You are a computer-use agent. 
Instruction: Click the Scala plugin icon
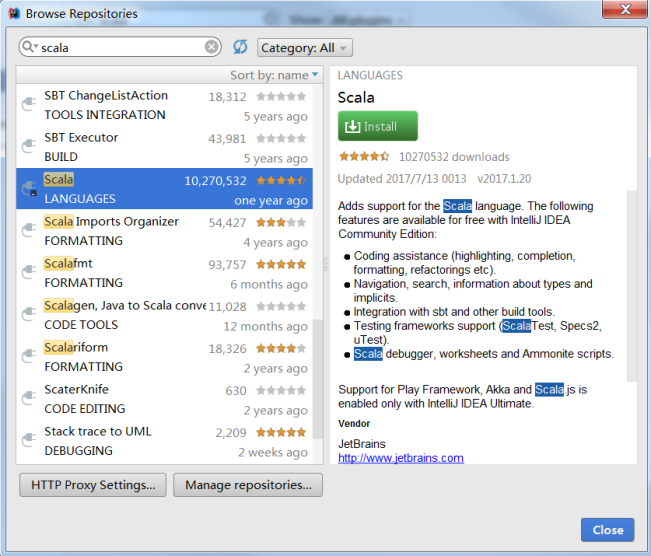pyautogui.click(x=29, y=189)
